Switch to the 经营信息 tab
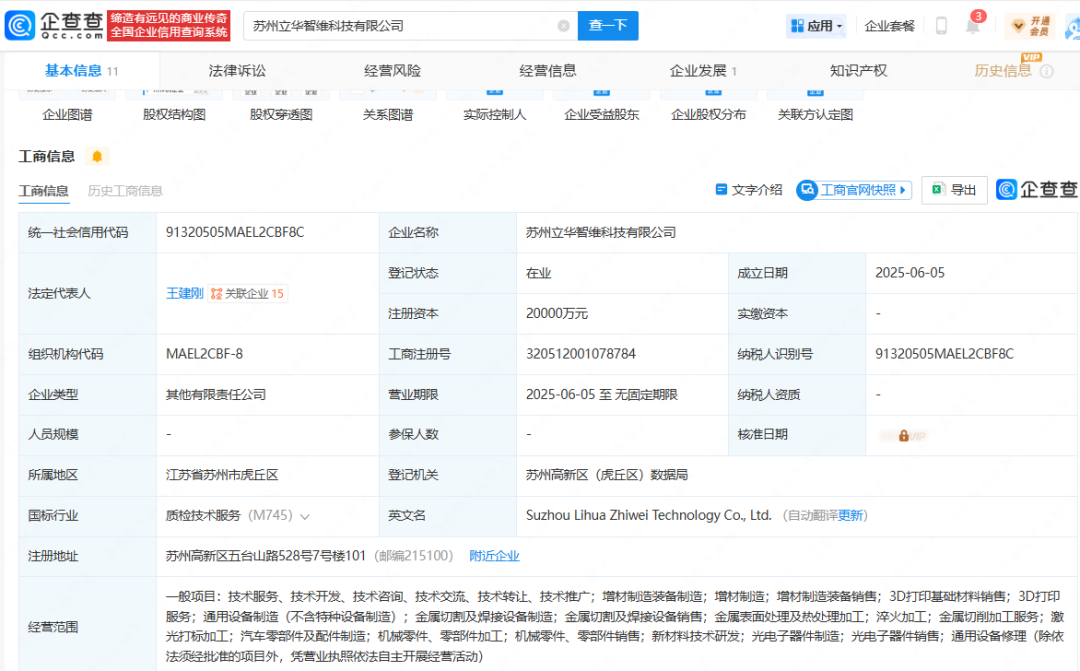Screen dimensions: 1080x671 tap(548, 70)
